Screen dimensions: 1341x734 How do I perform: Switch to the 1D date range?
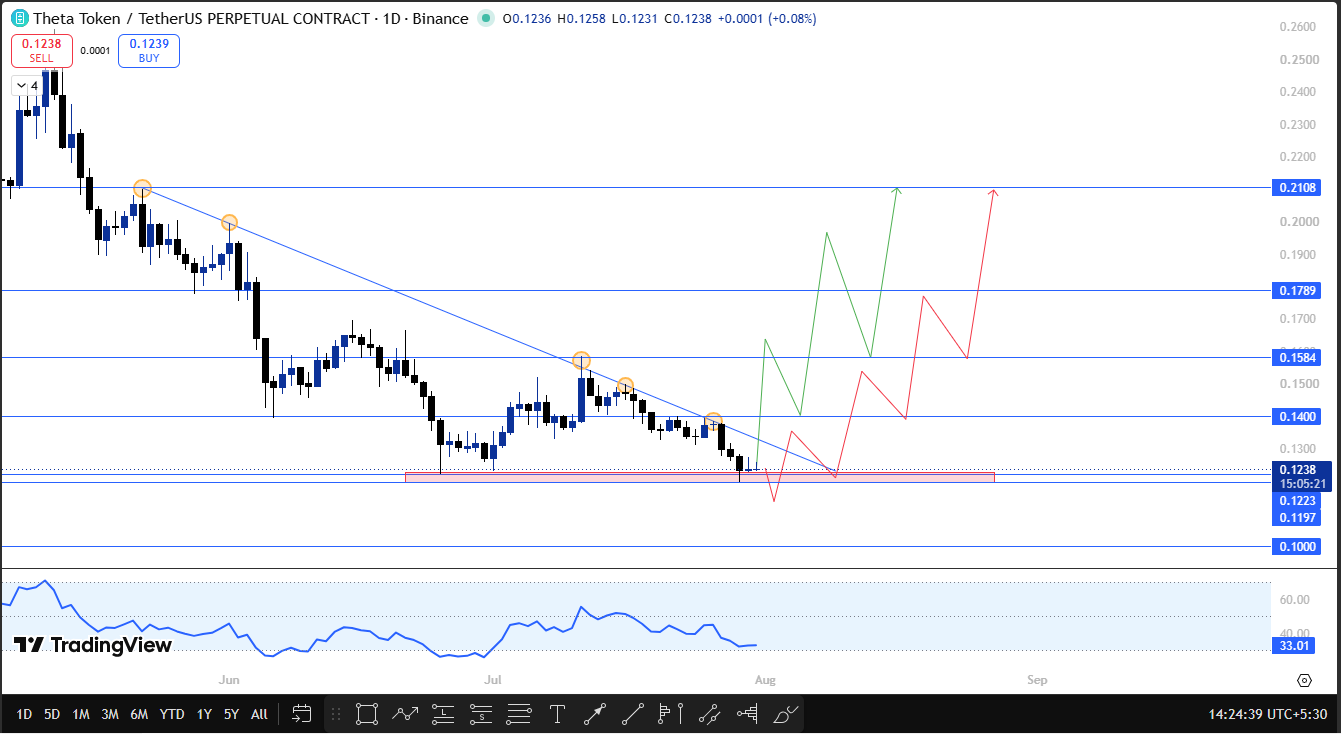click(24, 714)
